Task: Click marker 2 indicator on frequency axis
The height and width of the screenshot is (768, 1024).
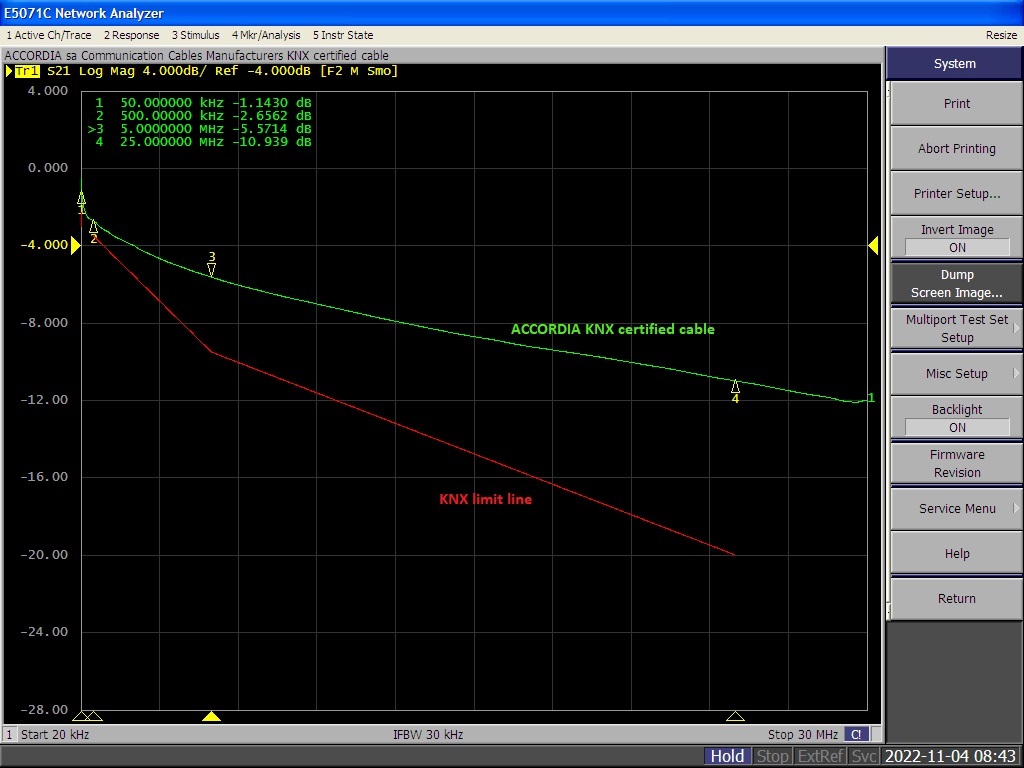Action: click(x=95, y=716)
